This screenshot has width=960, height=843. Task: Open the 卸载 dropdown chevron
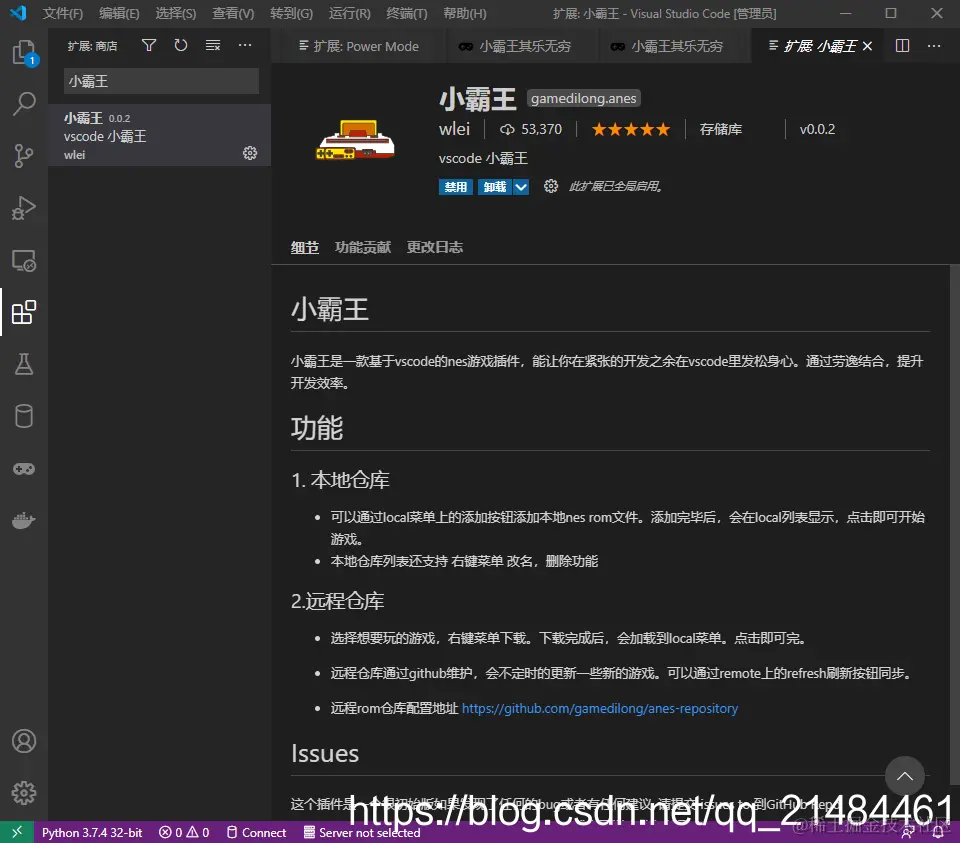pos(519,186)
